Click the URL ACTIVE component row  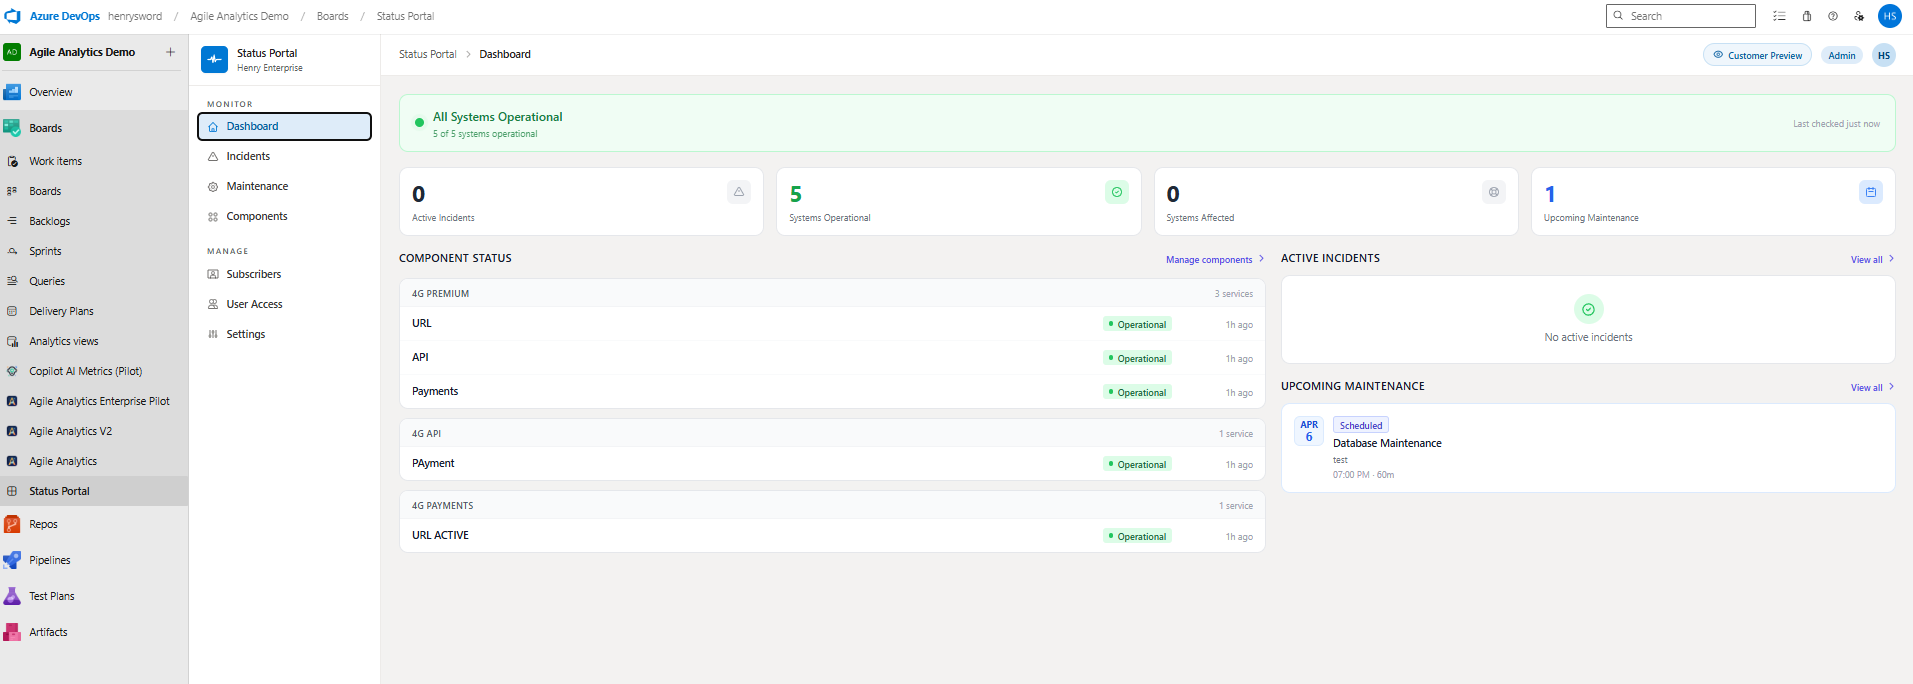pos(832,536)
